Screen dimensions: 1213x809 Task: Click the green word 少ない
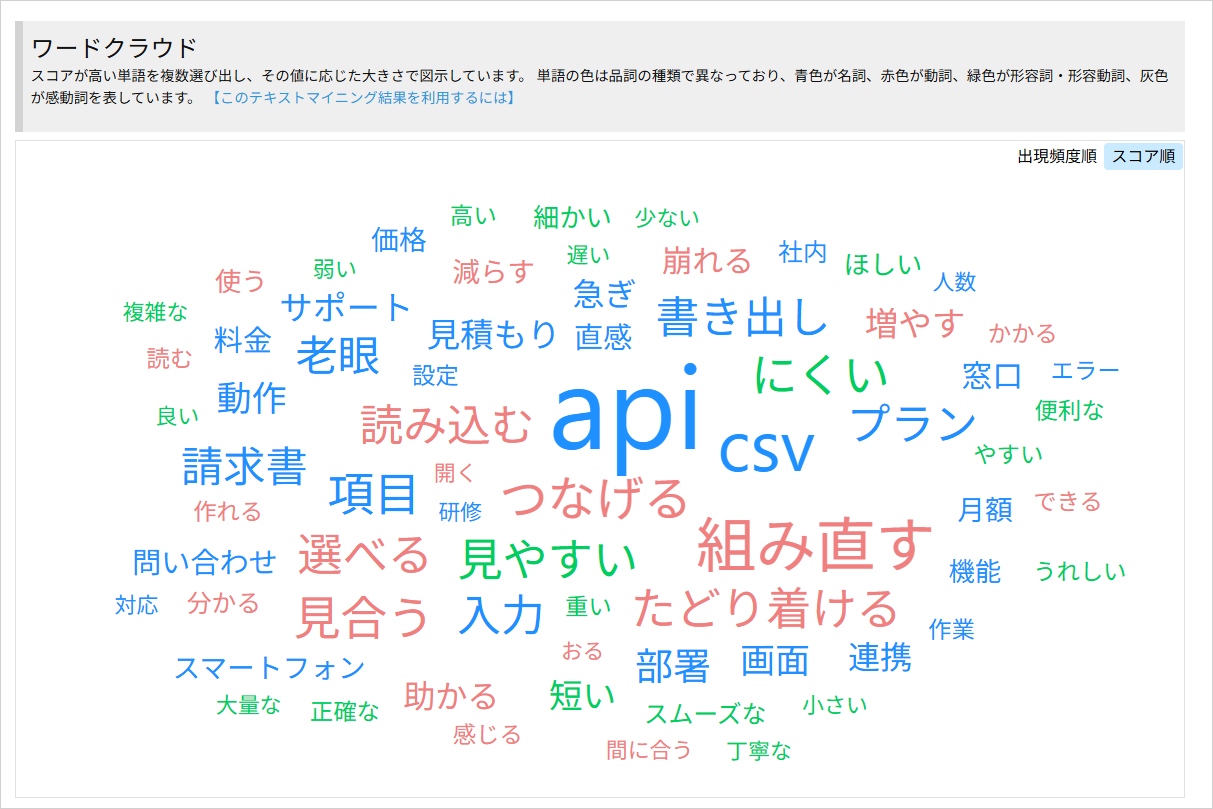(667, 217)
